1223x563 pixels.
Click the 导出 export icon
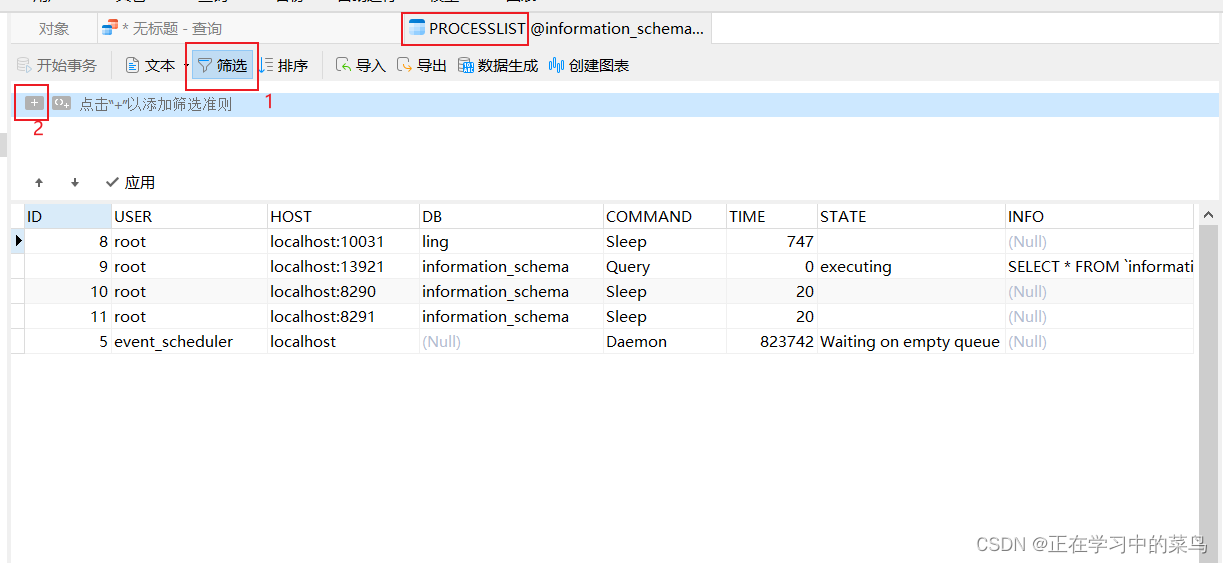pos(405,66)
